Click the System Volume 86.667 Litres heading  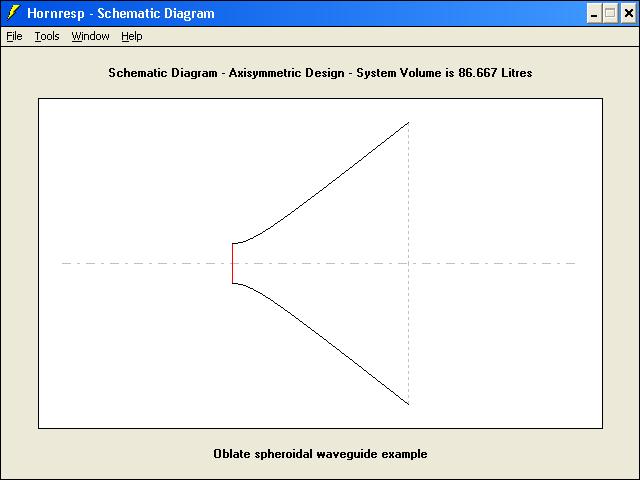pyautogui.click(x=320, y=73)
